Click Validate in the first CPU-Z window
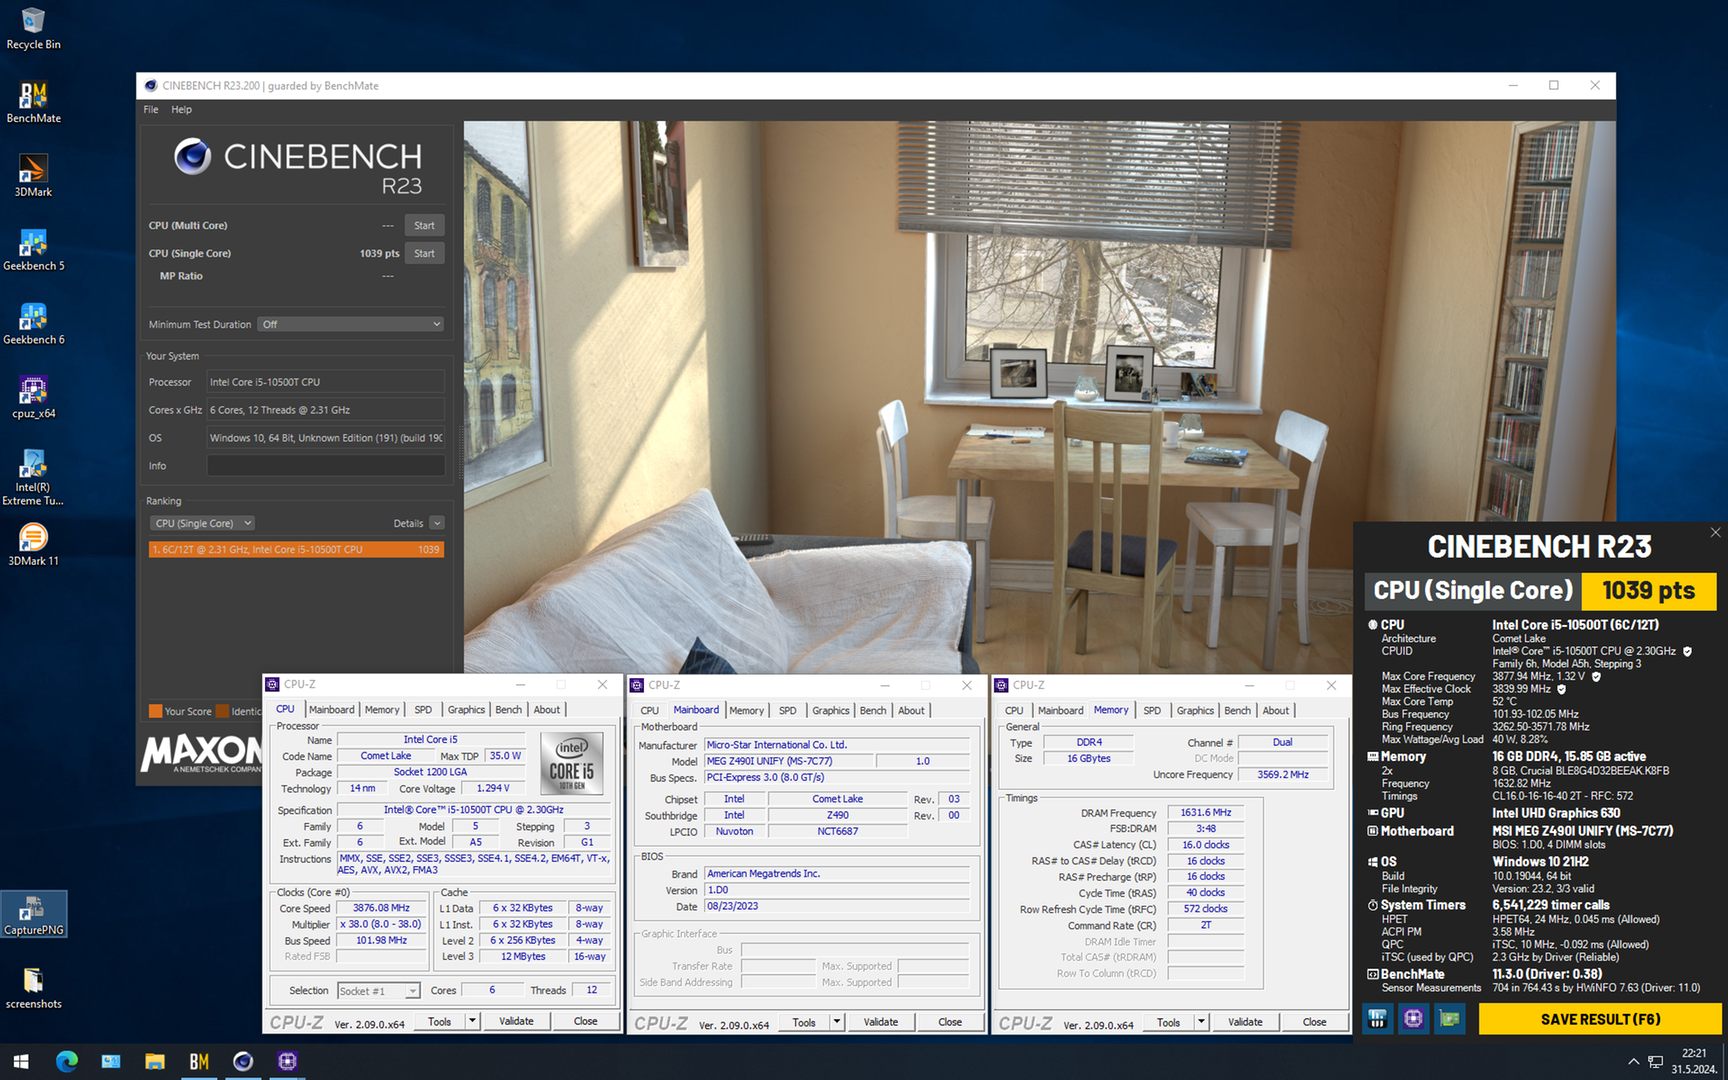This screenshot has width=1728, height=1080. (516, 1021)
